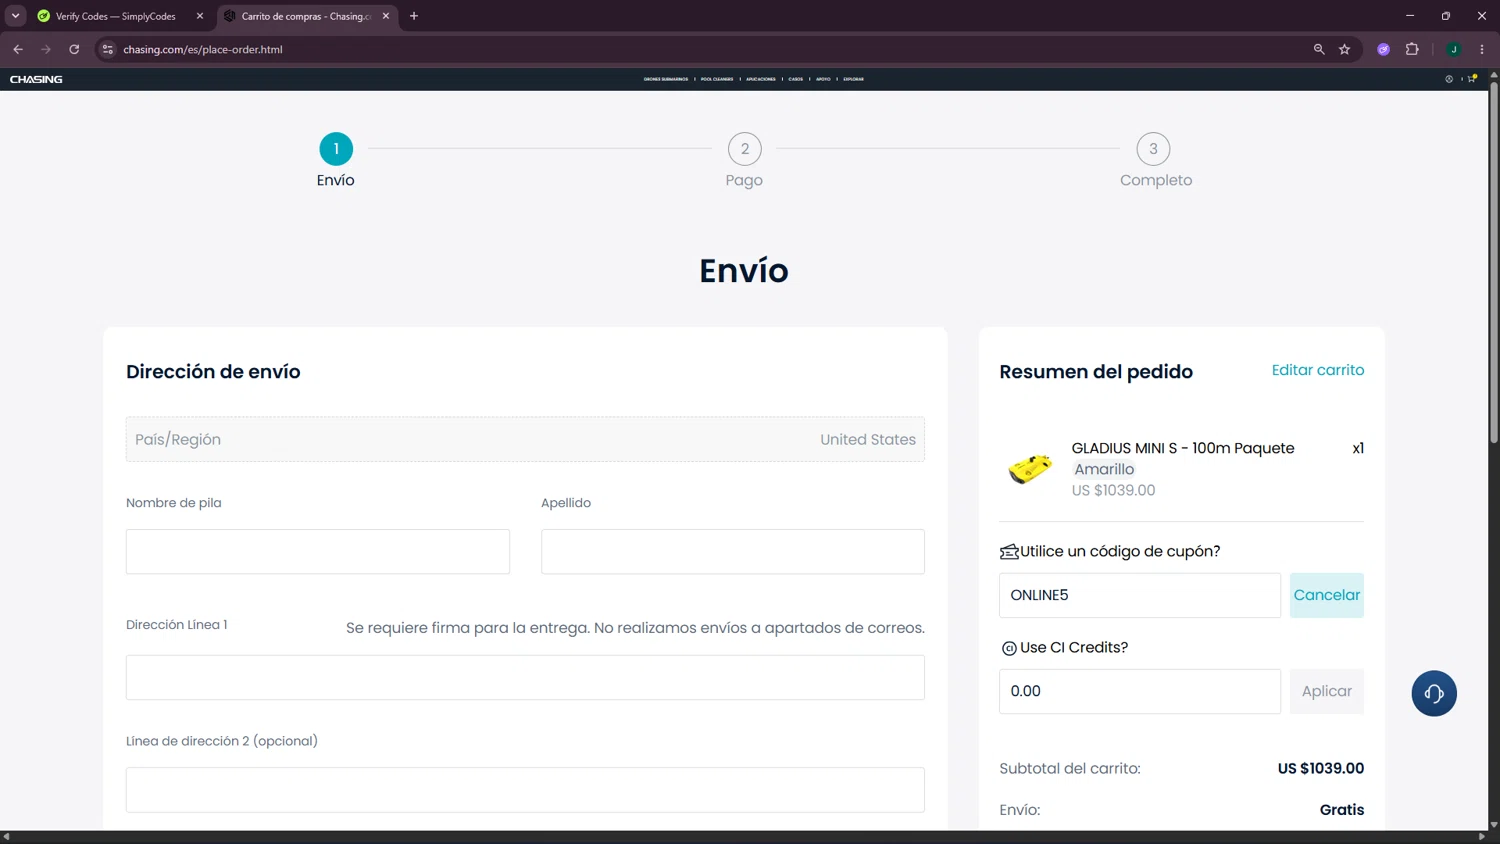This screenshot has width=1500, height=844.
Task: Switch to the Carrito de compras tab
Action: (x=307, y=16)
